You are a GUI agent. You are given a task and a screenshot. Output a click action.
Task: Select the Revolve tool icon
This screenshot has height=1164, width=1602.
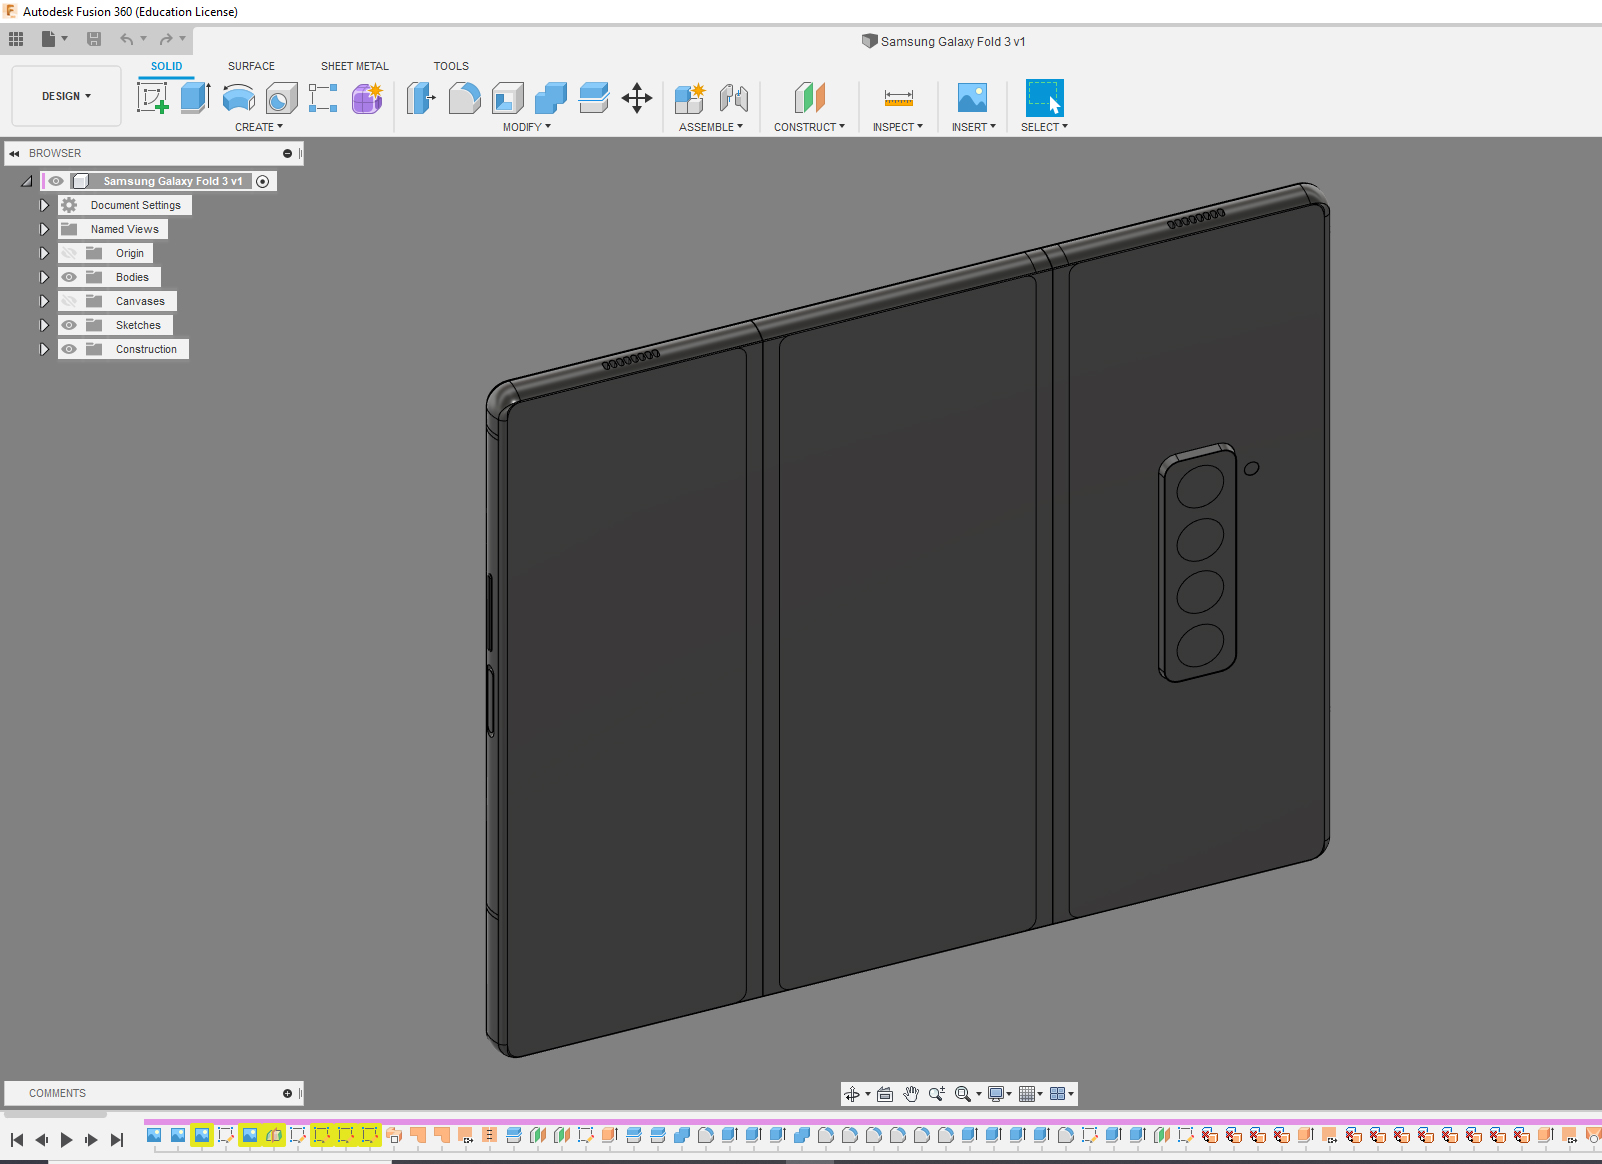click(238, 98)
